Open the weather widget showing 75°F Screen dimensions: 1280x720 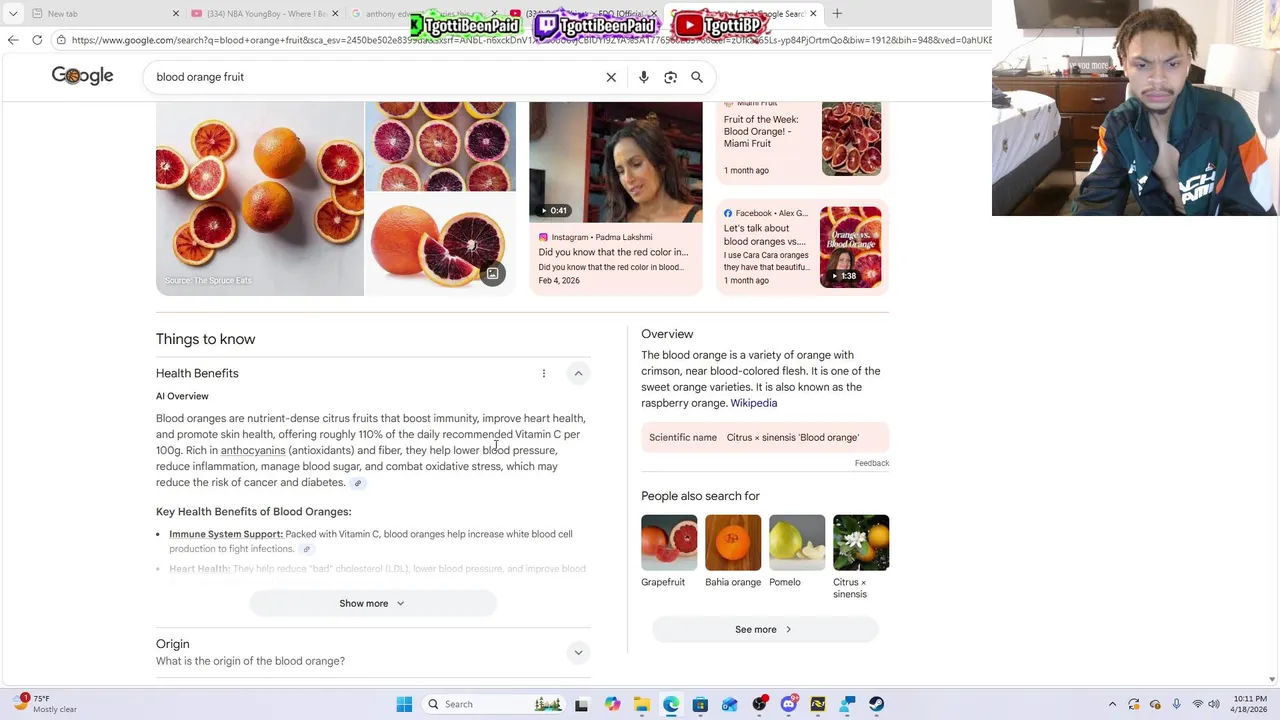tap(45, 704)
